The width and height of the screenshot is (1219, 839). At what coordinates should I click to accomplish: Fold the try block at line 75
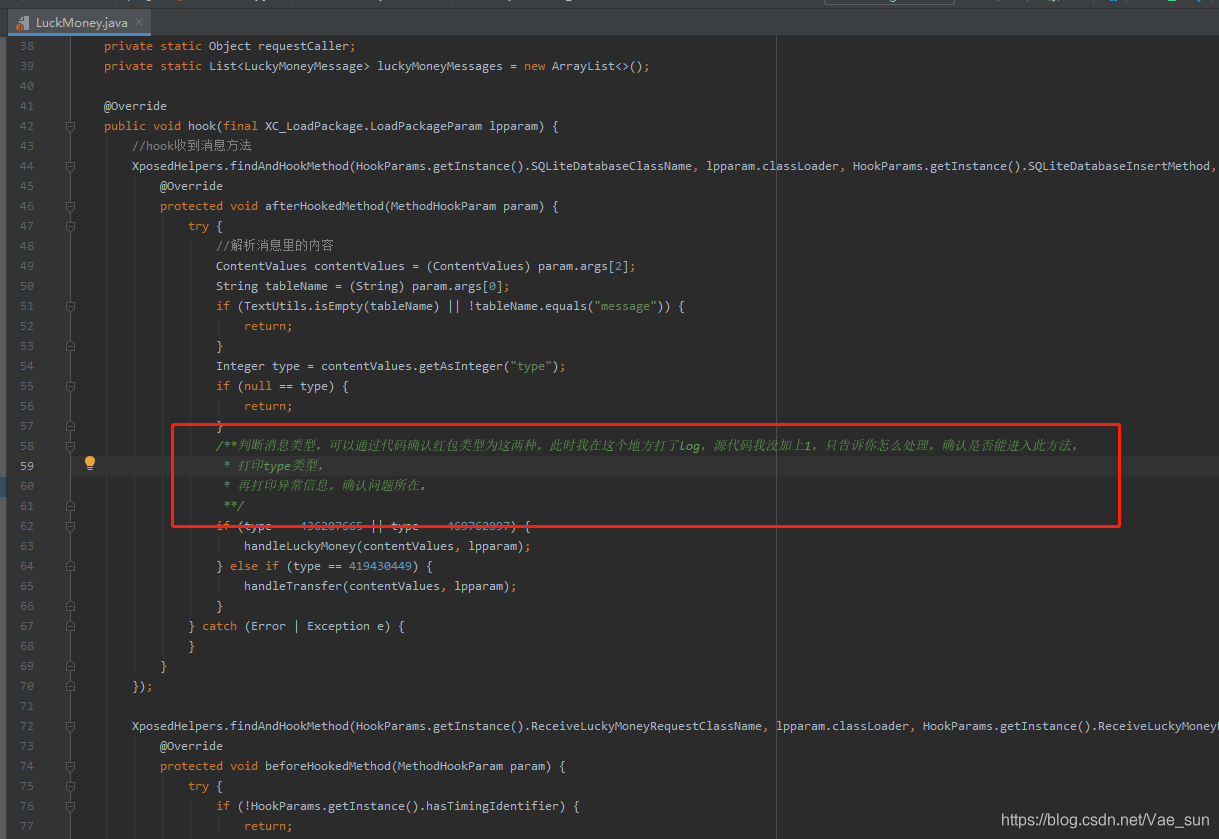pos(70,786)
